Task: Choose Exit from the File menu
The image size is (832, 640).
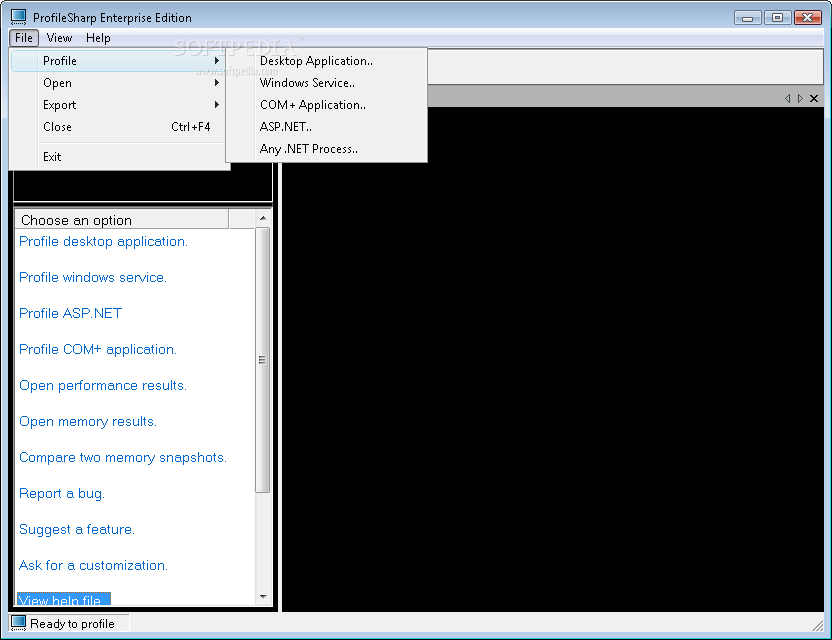Action: click(118, 157)
